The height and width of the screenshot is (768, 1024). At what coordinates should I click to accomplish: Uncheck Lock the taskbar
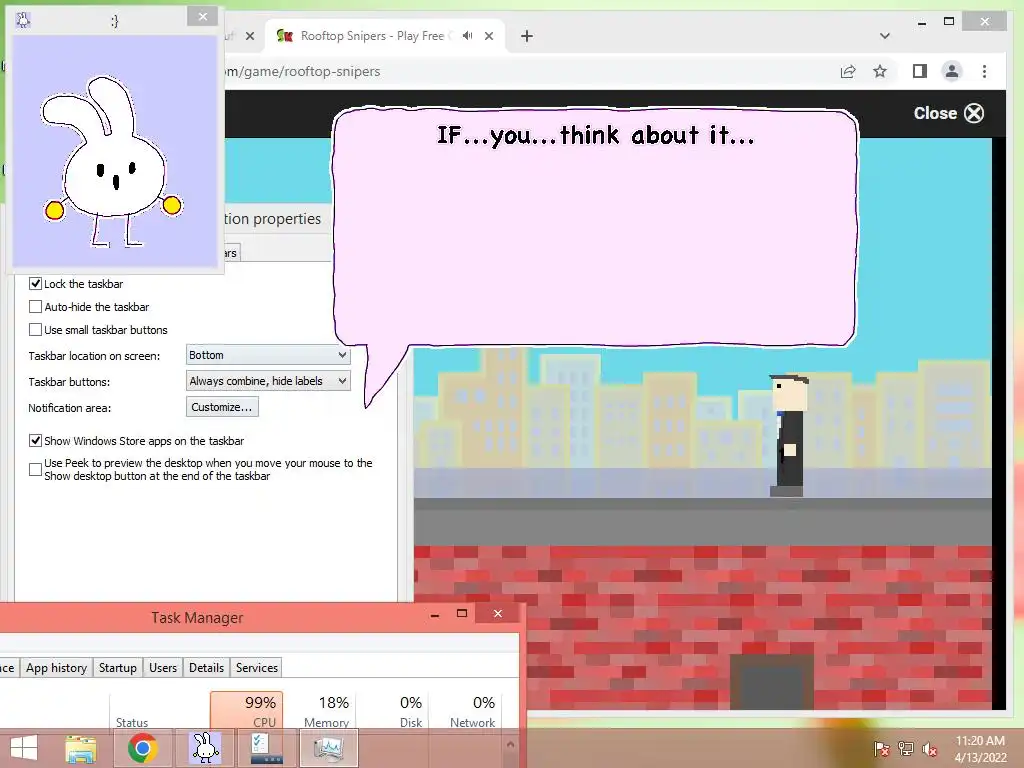pos(35,283)
